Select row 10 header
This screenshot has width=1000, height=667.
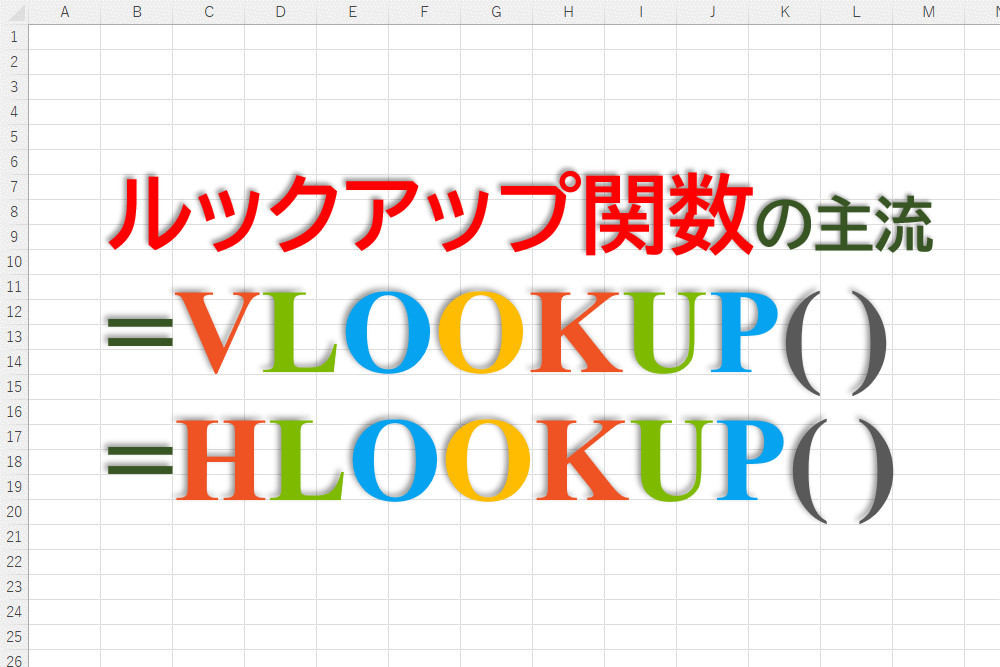pyautogui.click(x=14, y=262)
